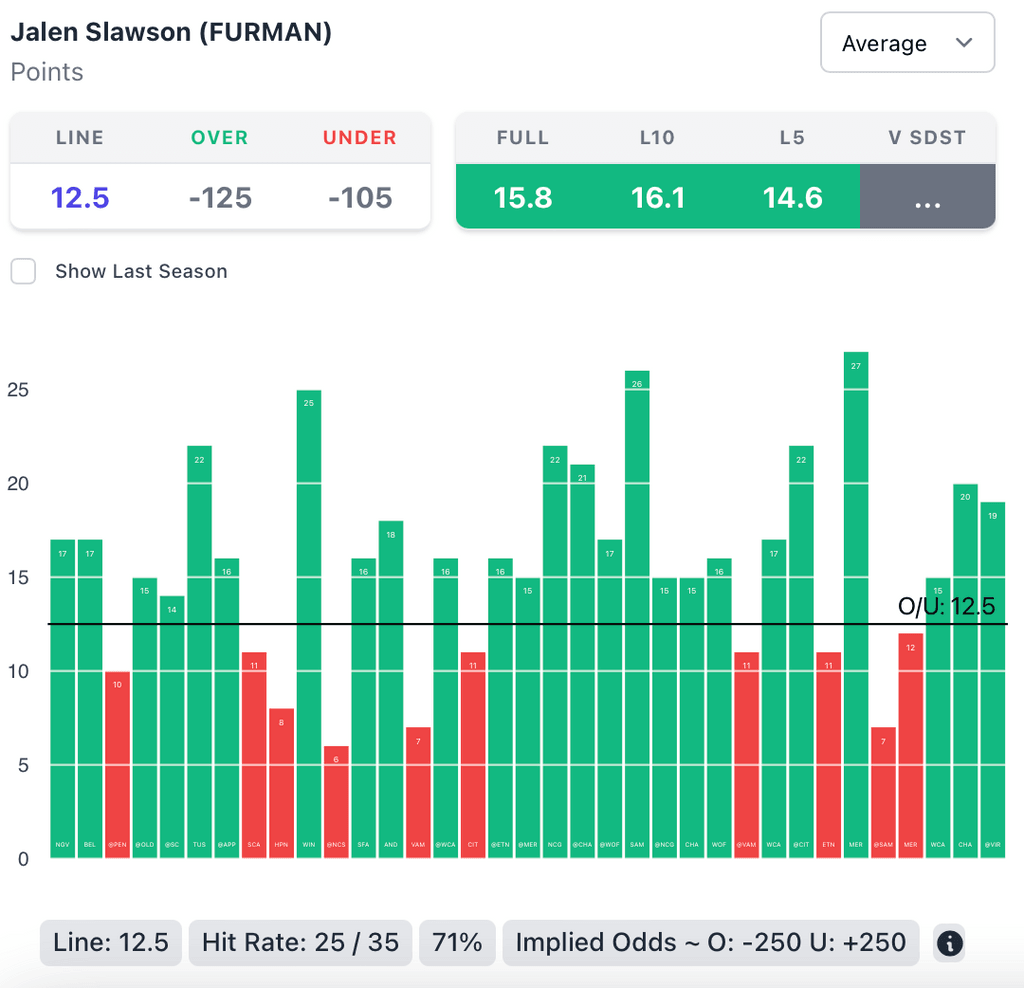Open the Average dropdown
The image size is (1024, 988).
coord(906,43)
